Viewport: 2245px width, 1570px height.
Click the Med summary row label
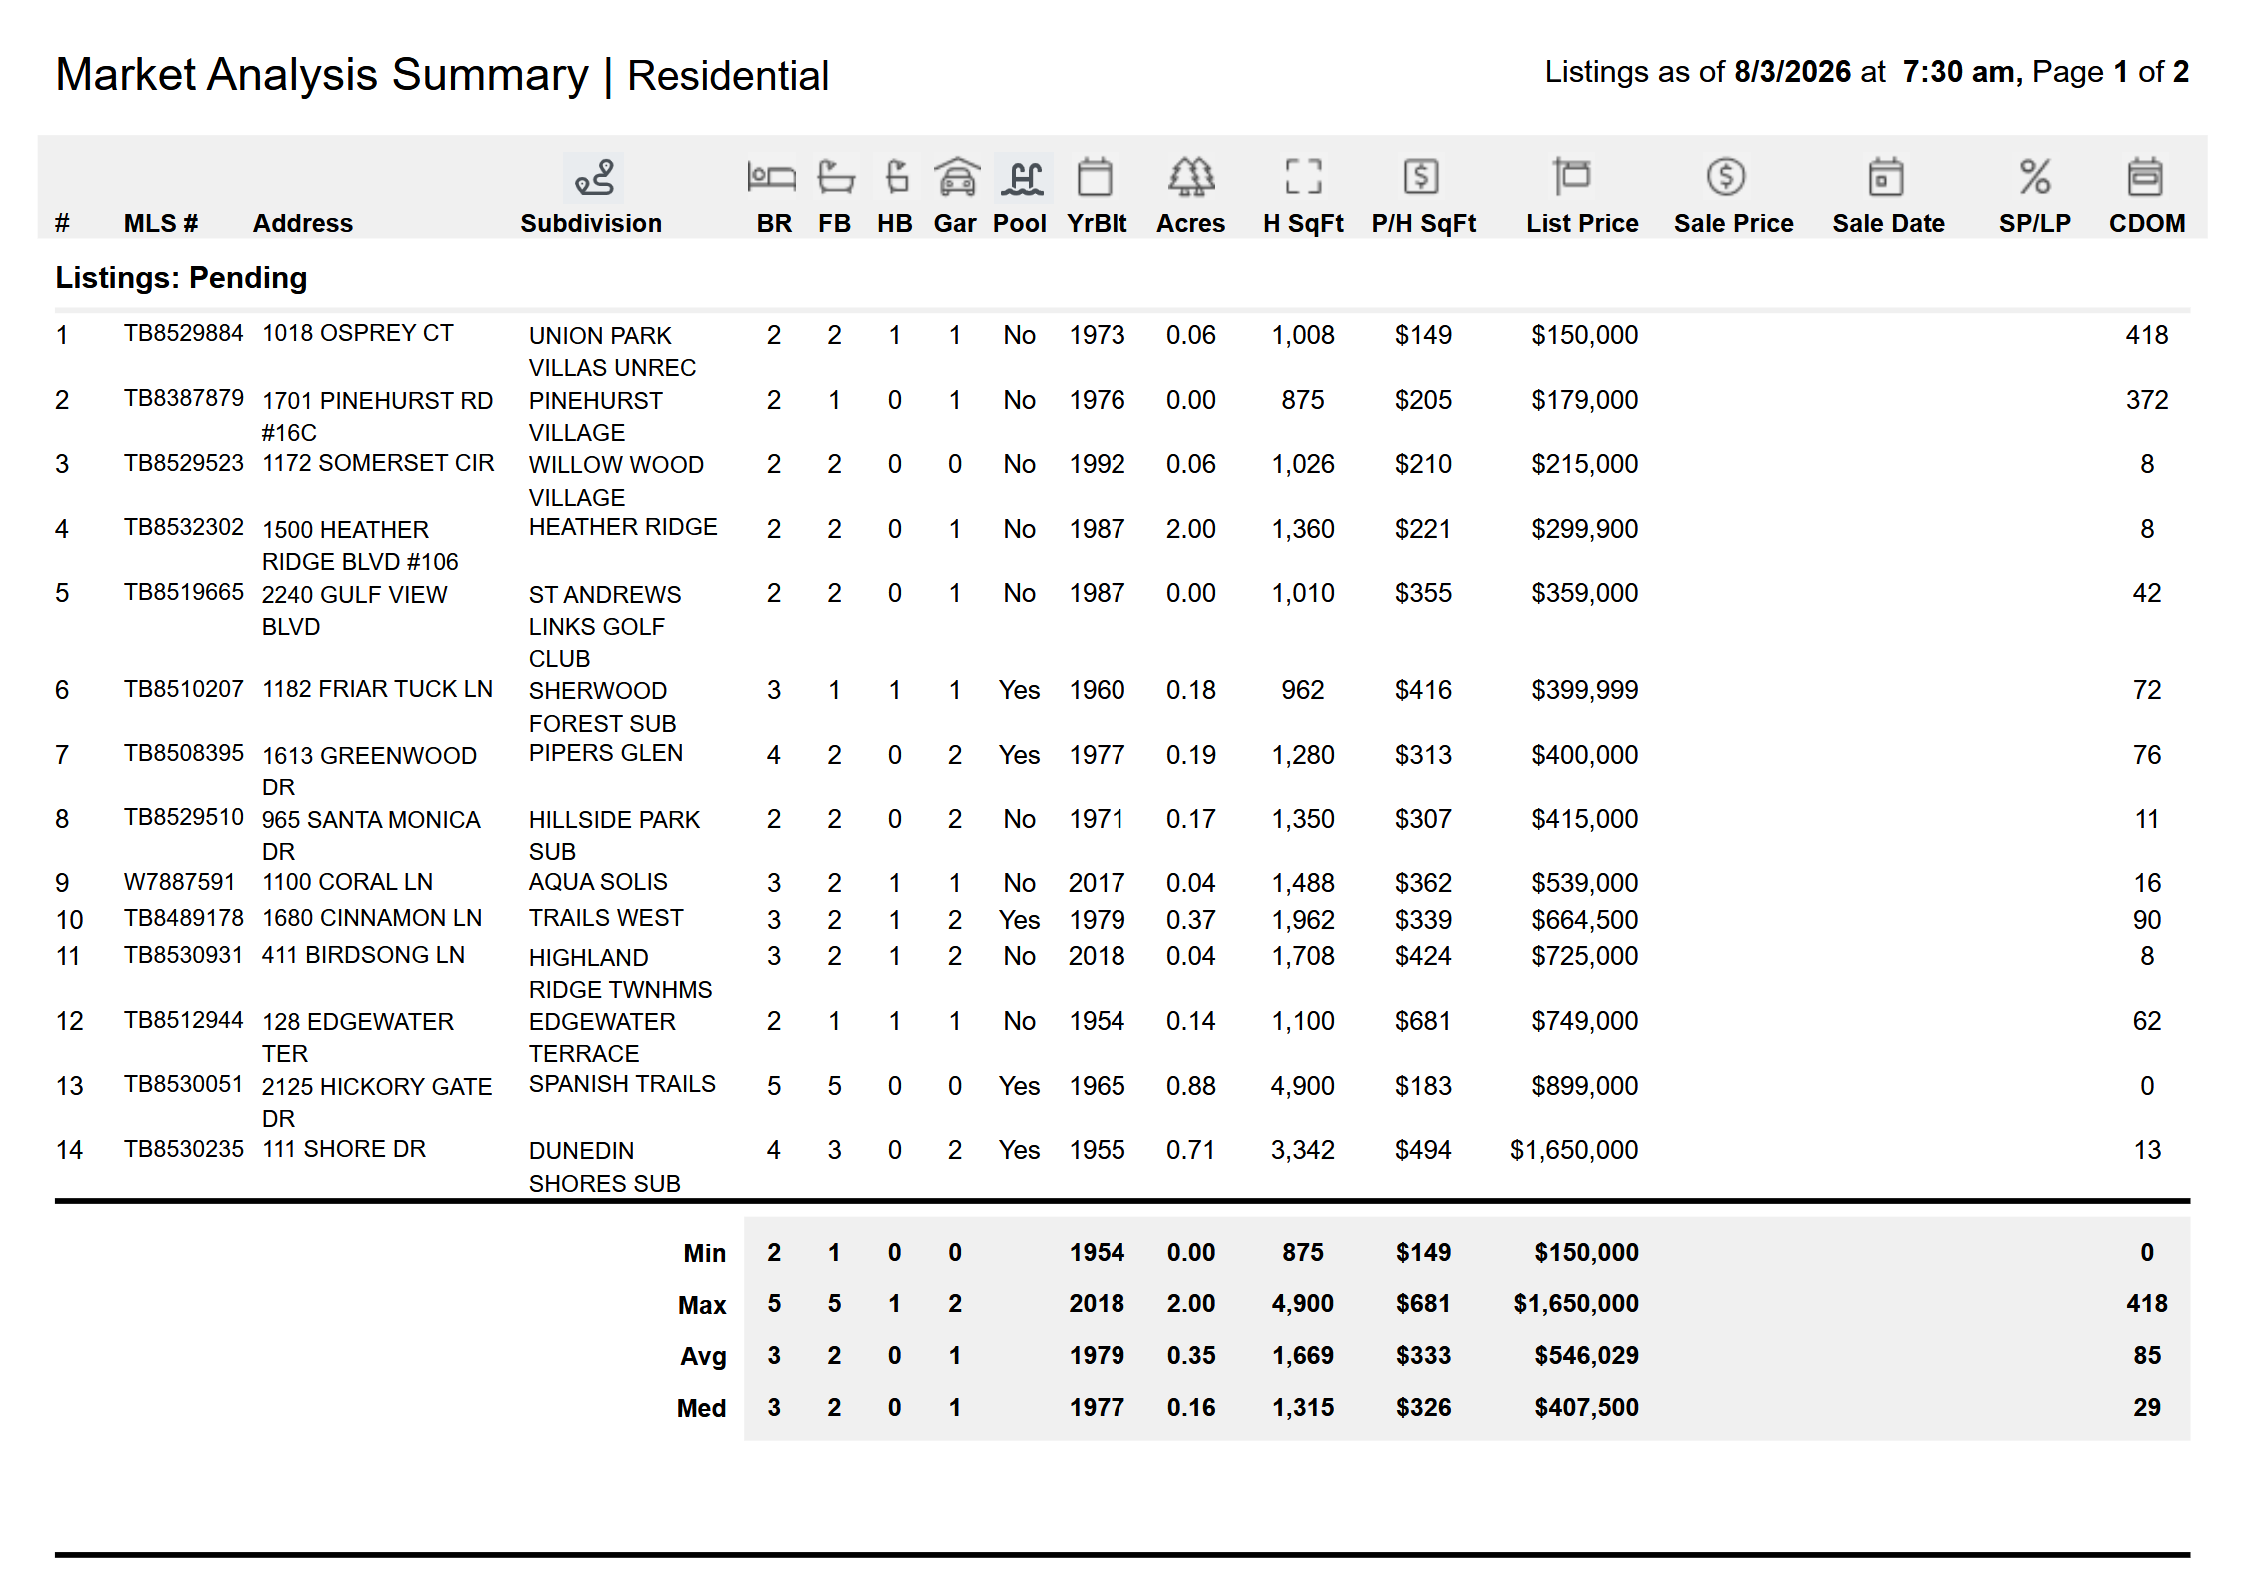click(701, 1408)
